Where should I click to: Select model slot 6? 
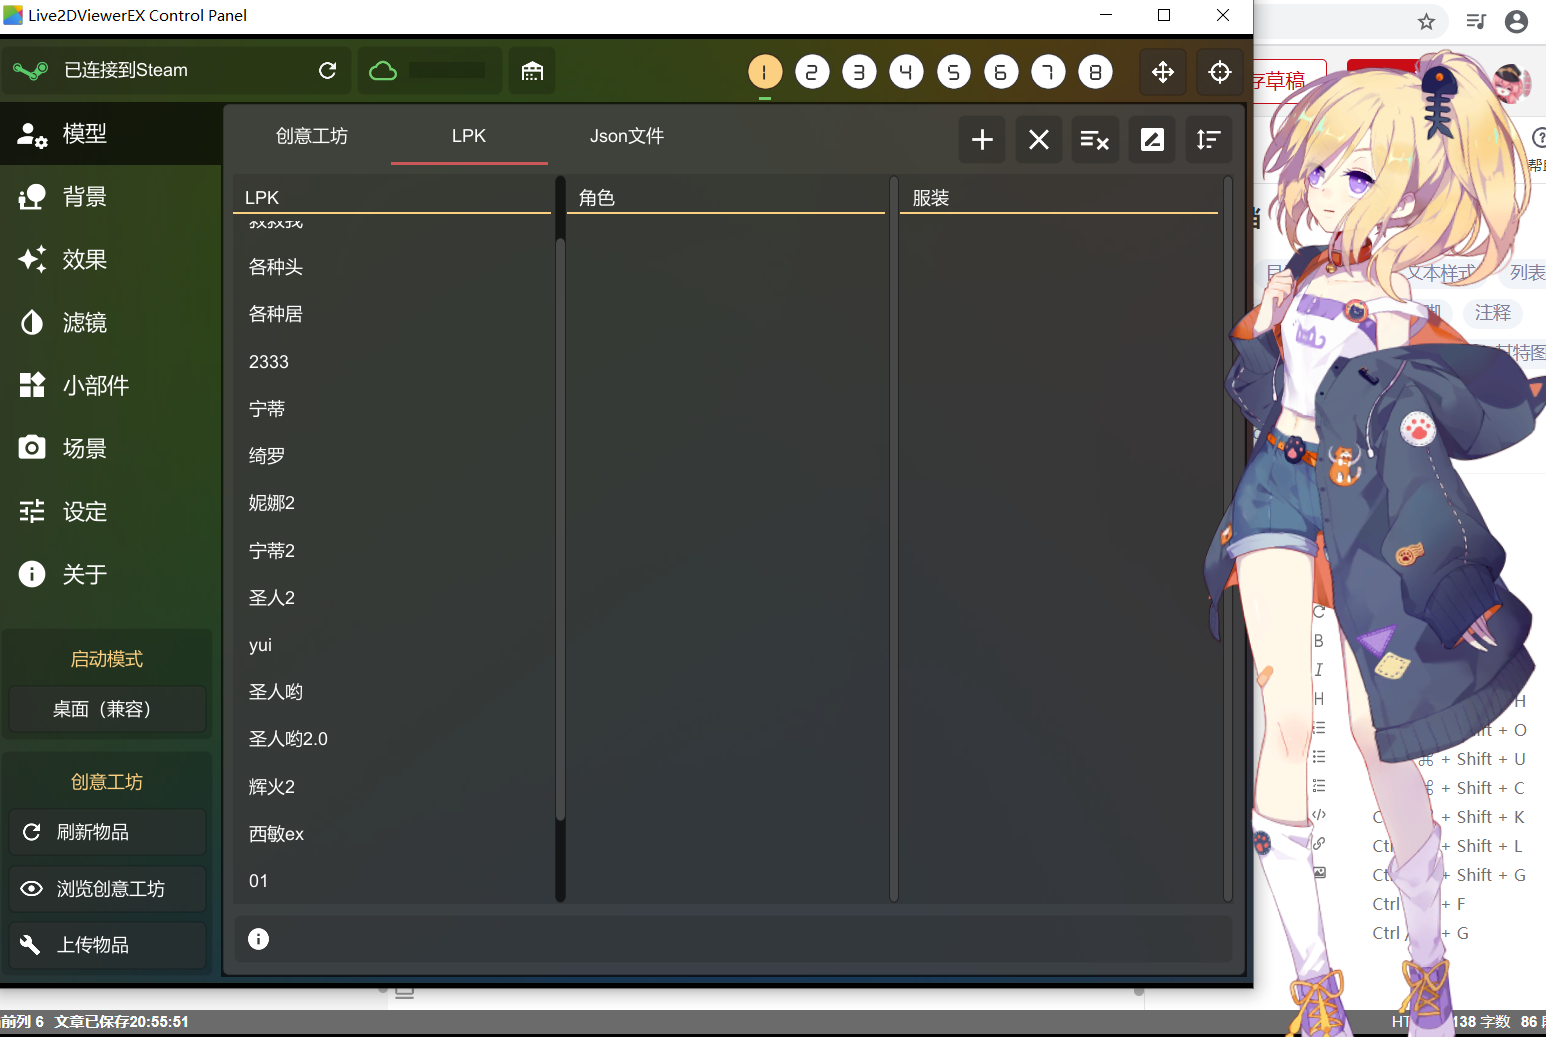tap(1001, 72)
